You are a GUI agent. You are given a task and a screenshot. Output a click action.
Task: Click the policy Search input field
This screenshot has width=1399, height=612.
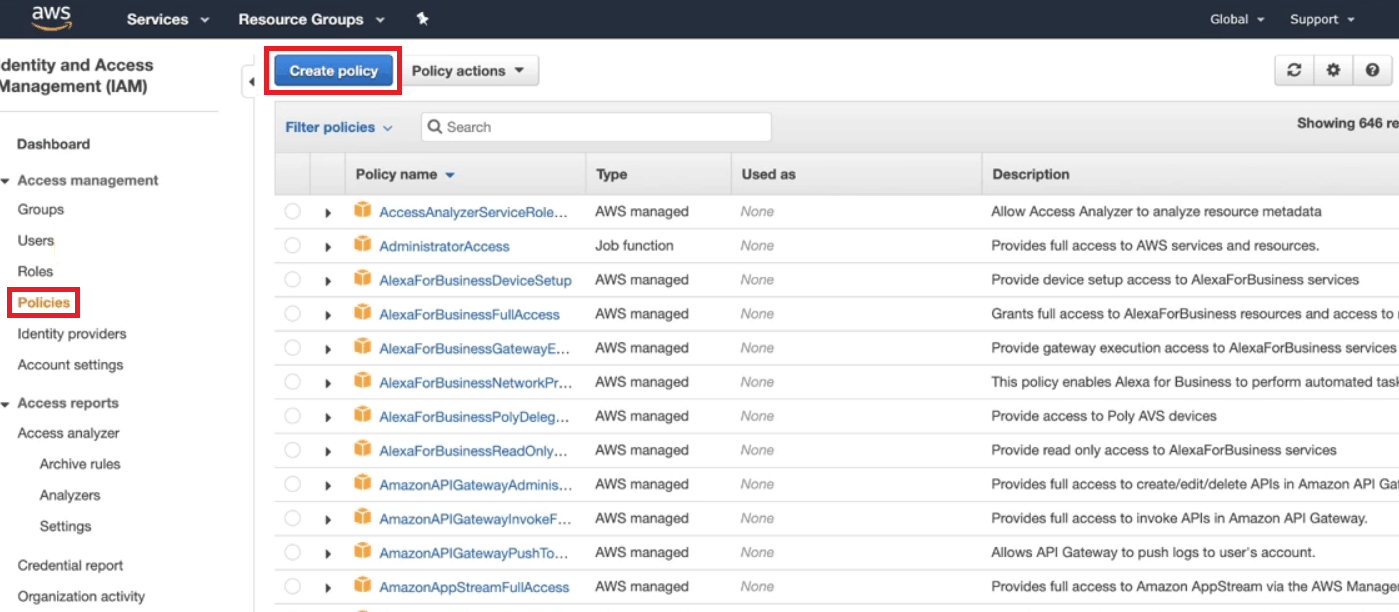596,127
